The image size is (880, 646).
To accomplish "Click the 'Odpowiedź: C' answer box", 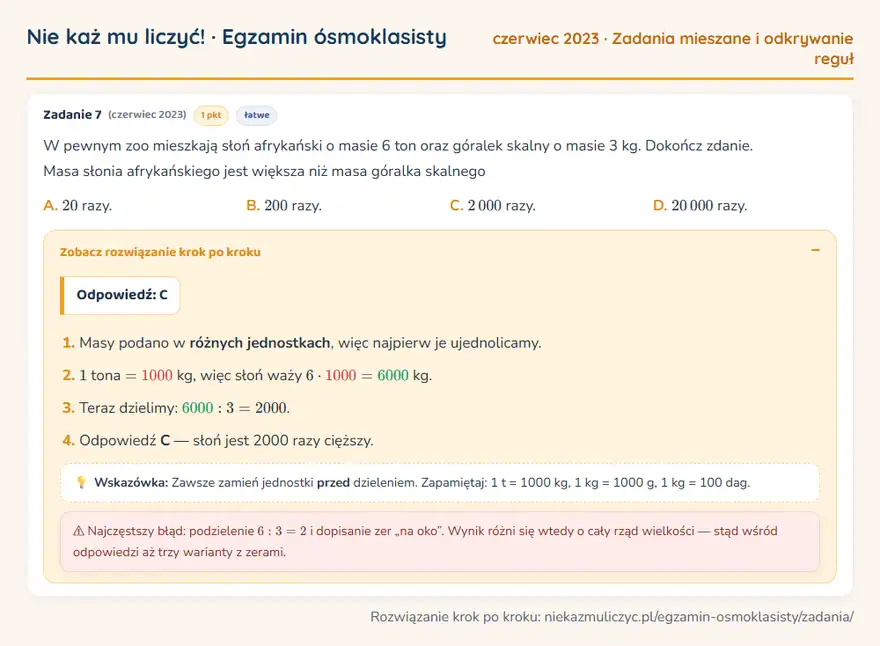I will [x=120, y=295].
